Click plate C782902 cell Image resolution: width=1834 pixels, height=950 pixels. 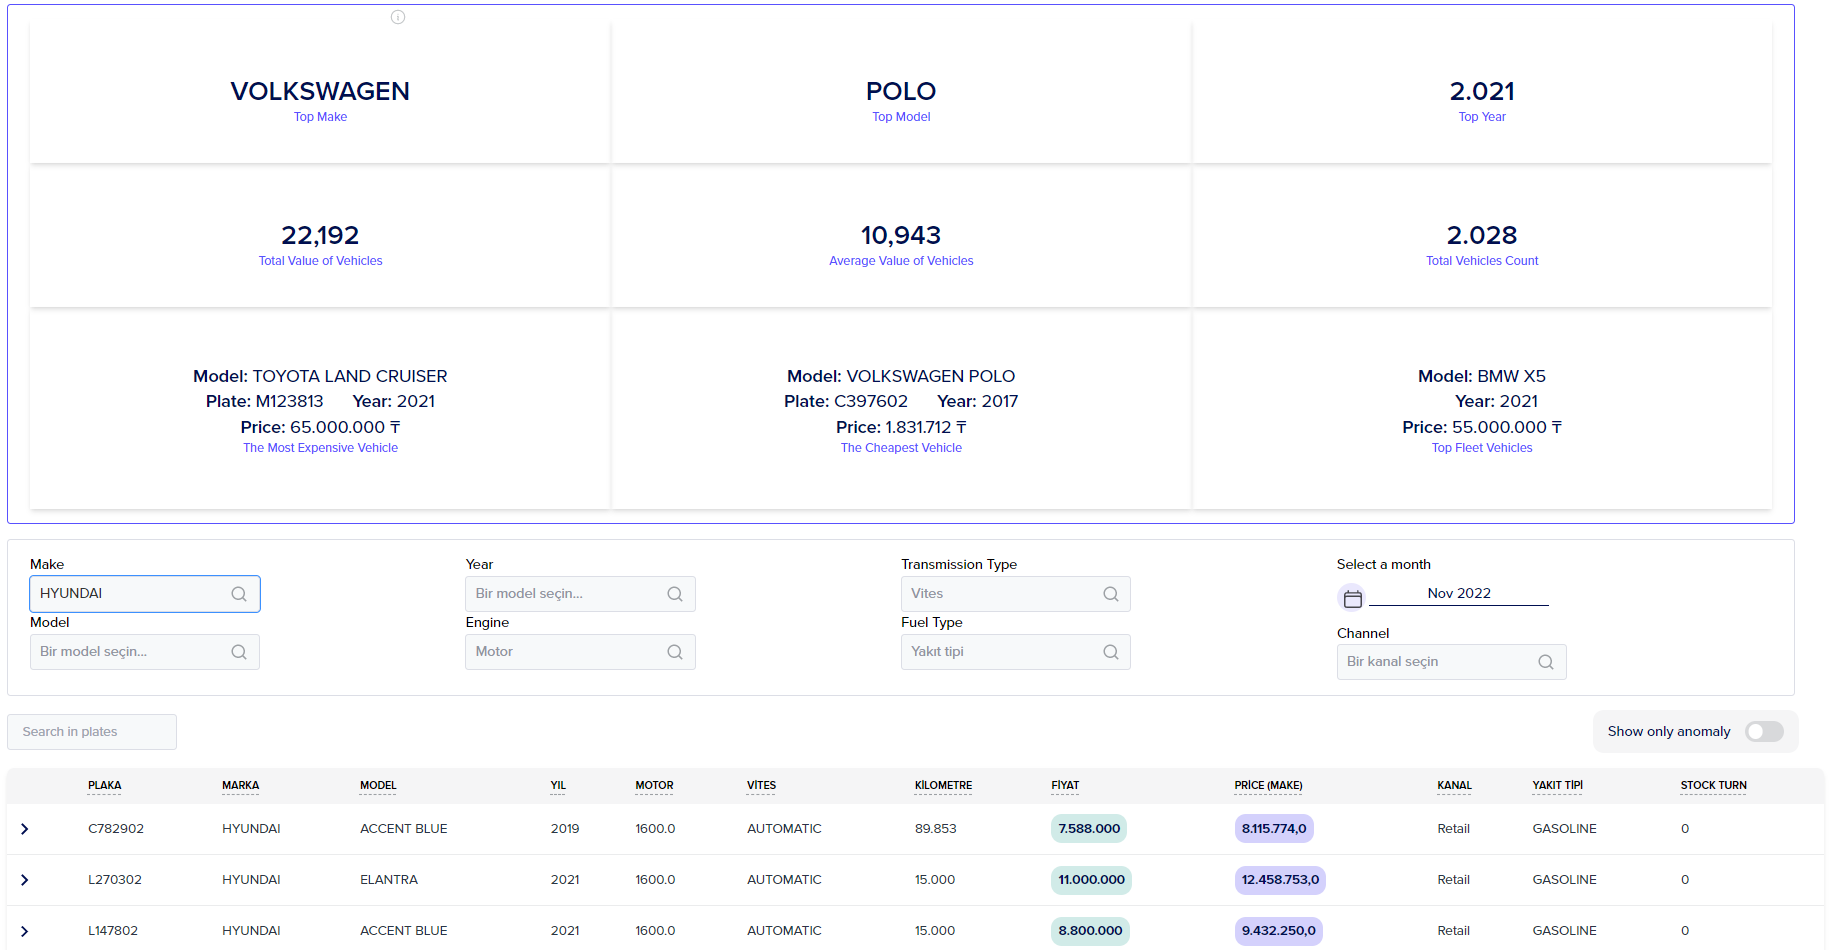click(116, 829)
